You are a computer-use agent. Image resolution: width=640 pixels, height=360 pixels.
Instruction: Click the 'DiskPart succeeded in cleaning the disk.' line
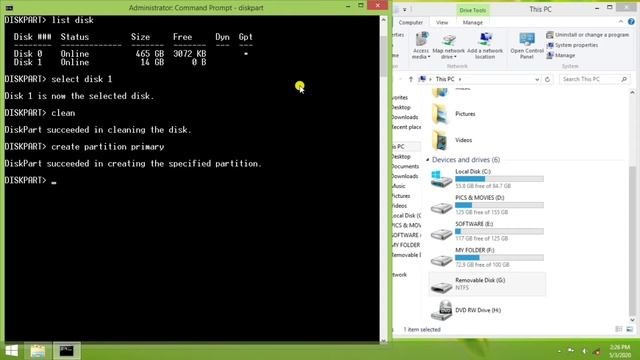(x=98, y=130)
